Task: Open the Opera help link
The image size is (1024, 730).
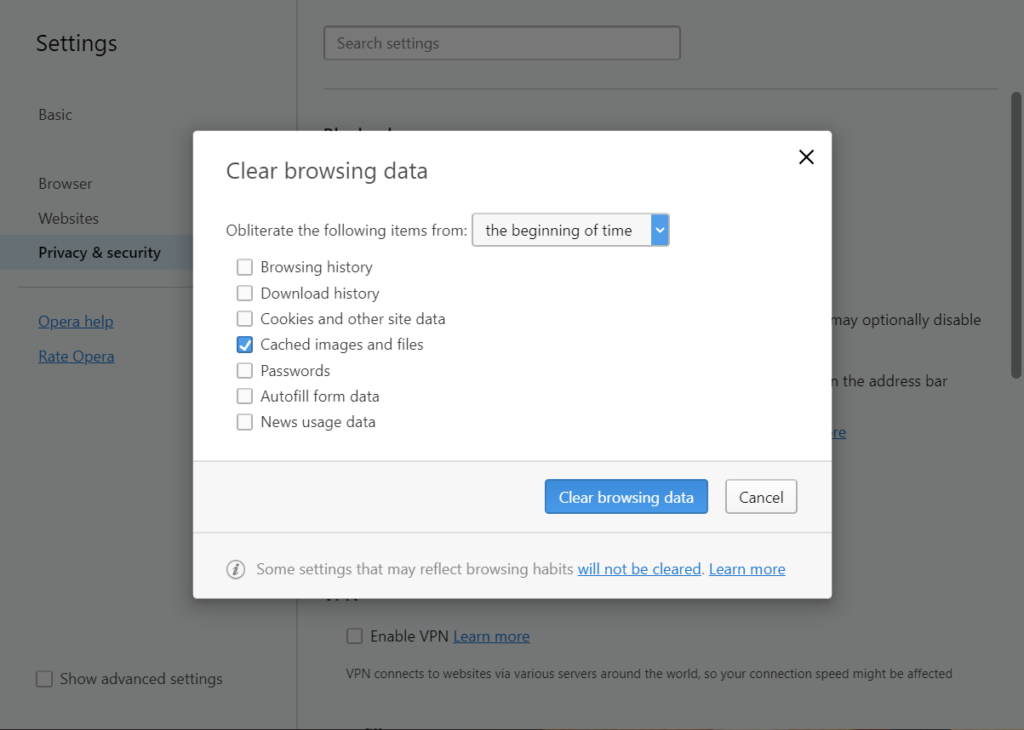Action: pyautogui.click(x=75, y=321)
